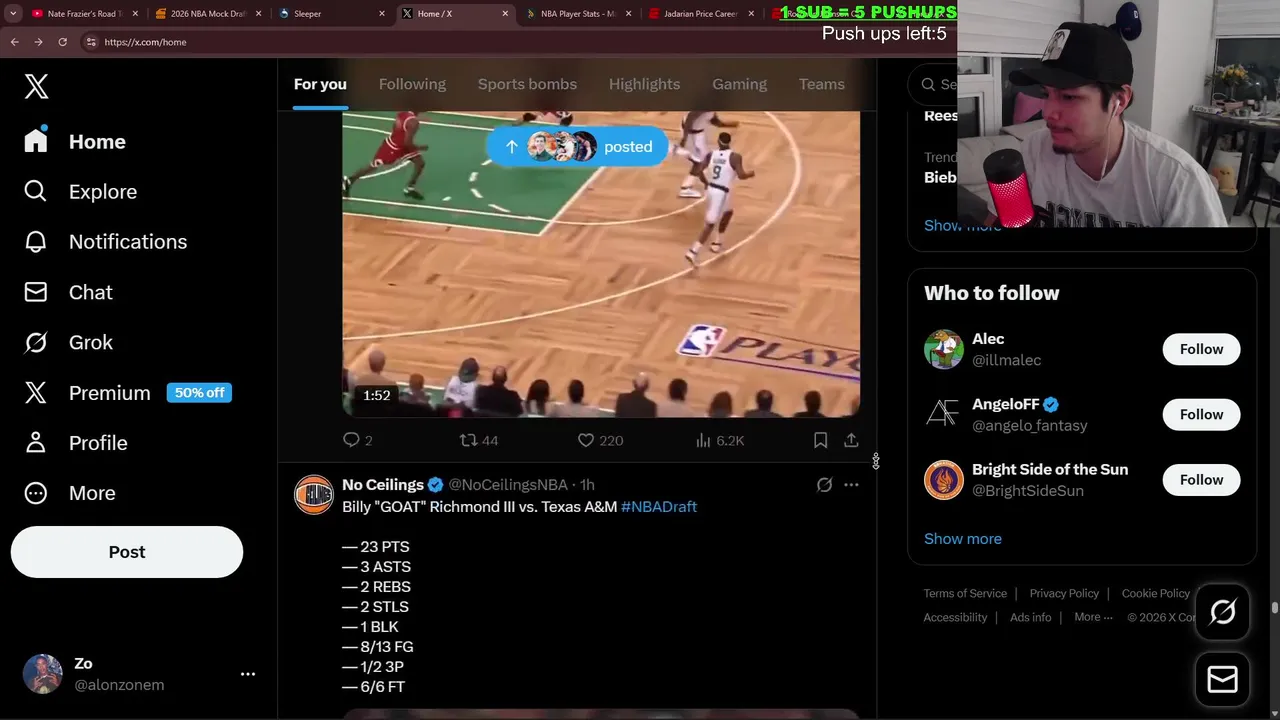Switch to the NBA Player Stats tab
The width and height of the screenshot is (1280, 720).
(578, 14)
